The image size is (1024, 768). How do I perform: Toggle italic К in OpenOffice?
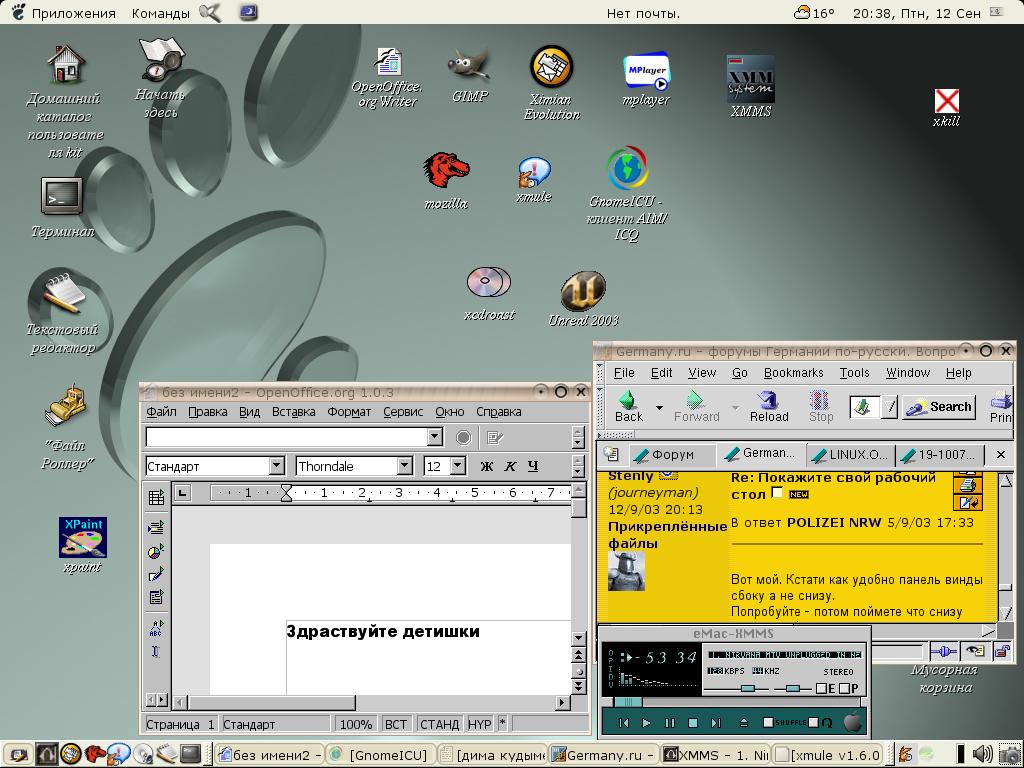(510, 466)
